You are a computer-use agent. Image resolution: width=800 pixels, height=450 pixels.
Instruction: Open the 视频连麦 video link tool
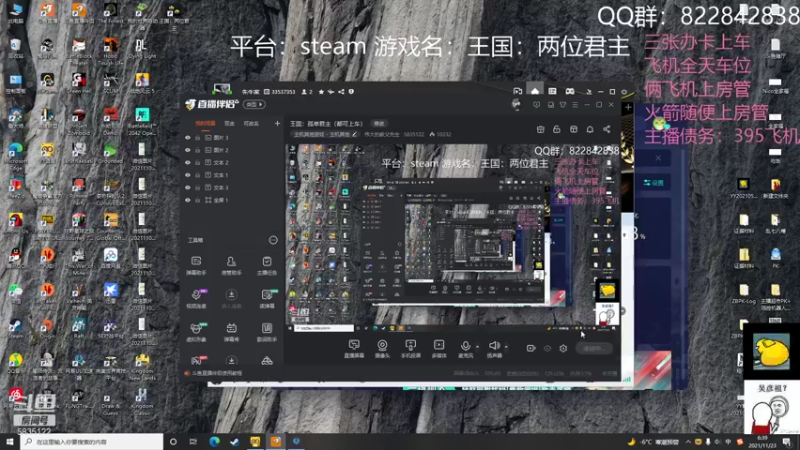(196, 298)
